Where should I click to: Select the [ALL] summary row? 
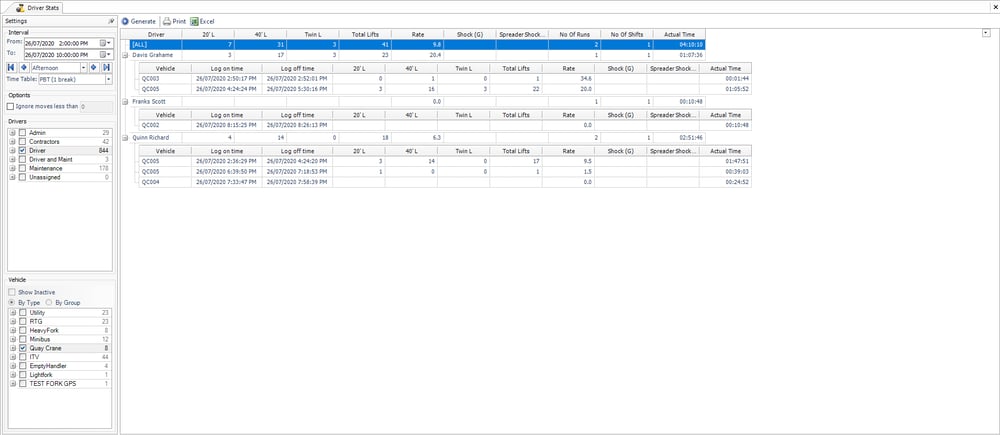tap(417, 45)
